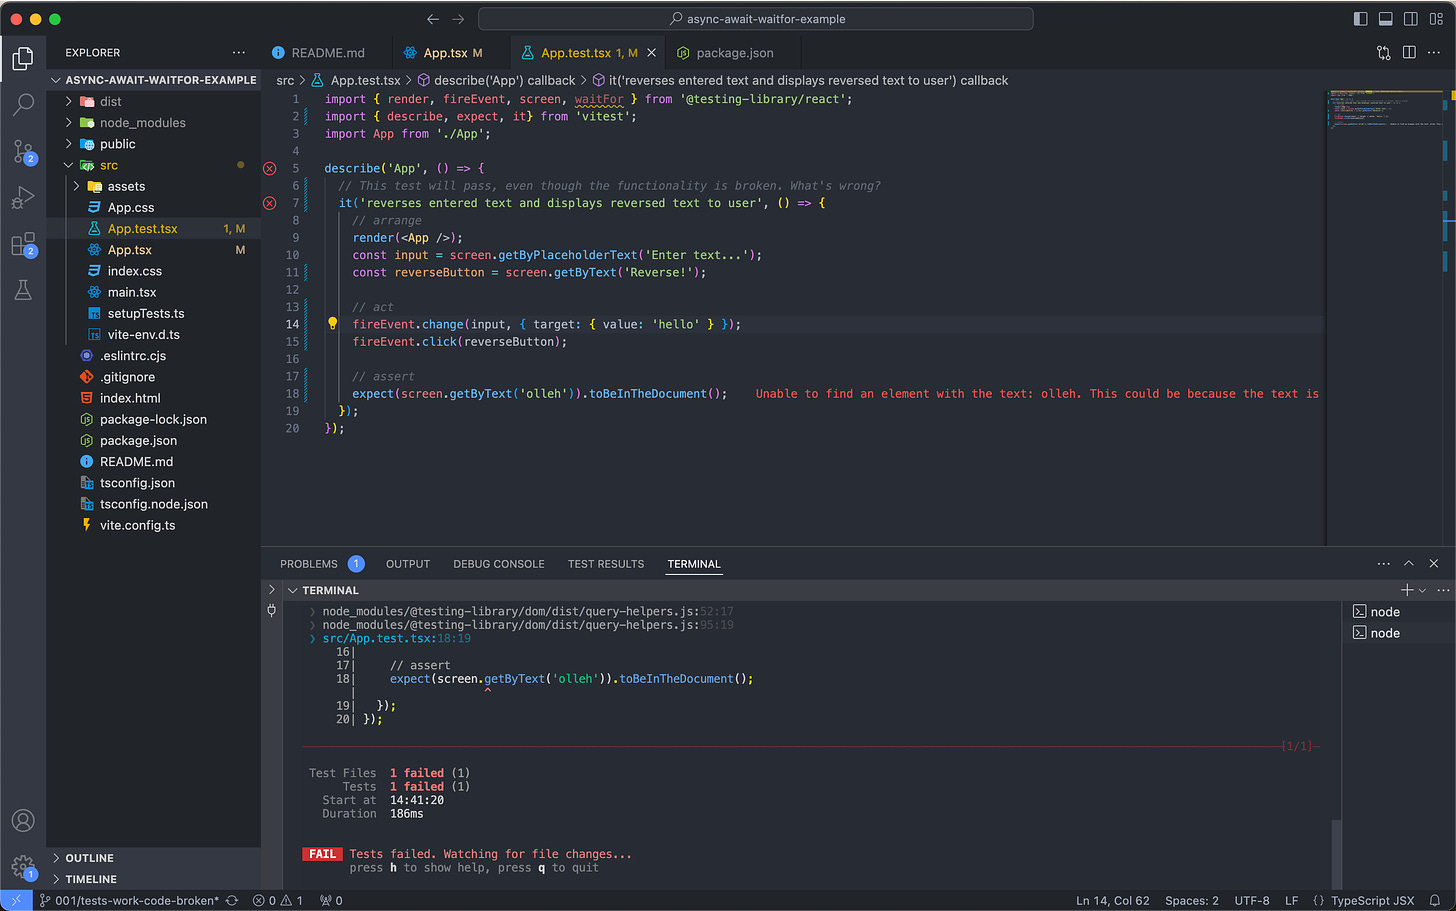Open the Search view in activity bar

pos(23,104)
